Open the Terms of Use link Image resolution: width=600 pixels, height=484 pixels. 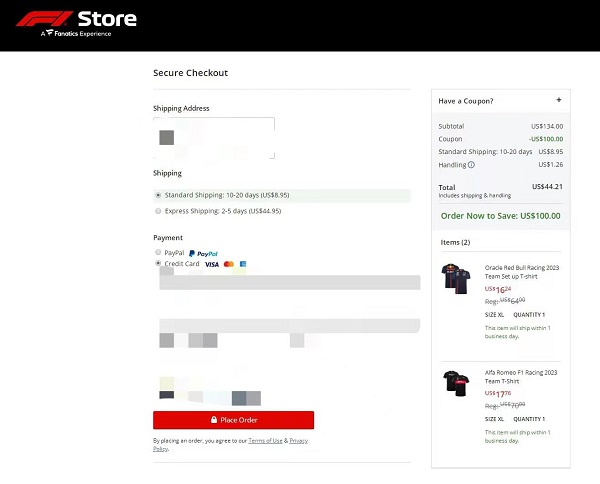pyautogui.click(x=264, y=440)
